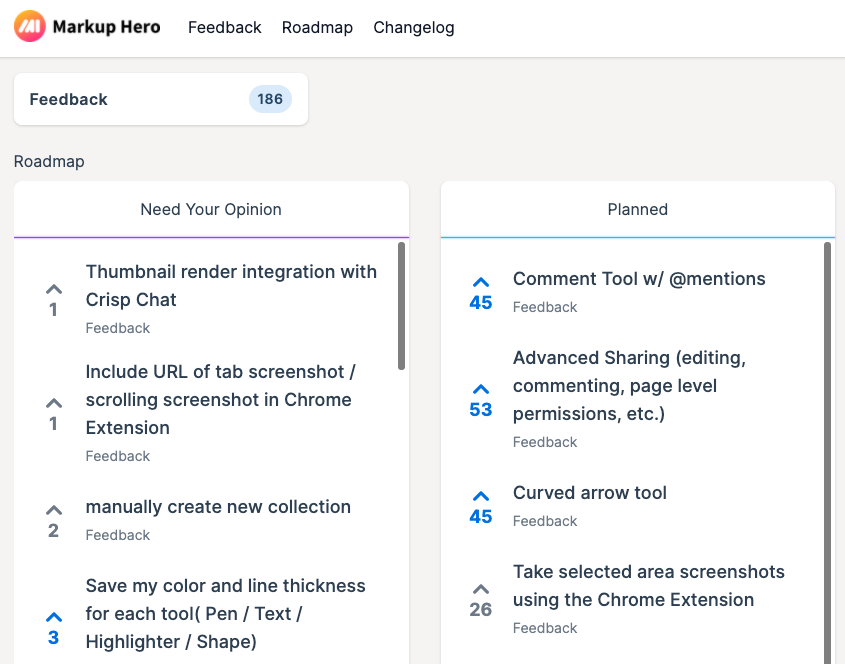Open the Feedback board card with 186 posts
The height and width of the screenshot is (664, 845).
point(161,99)
